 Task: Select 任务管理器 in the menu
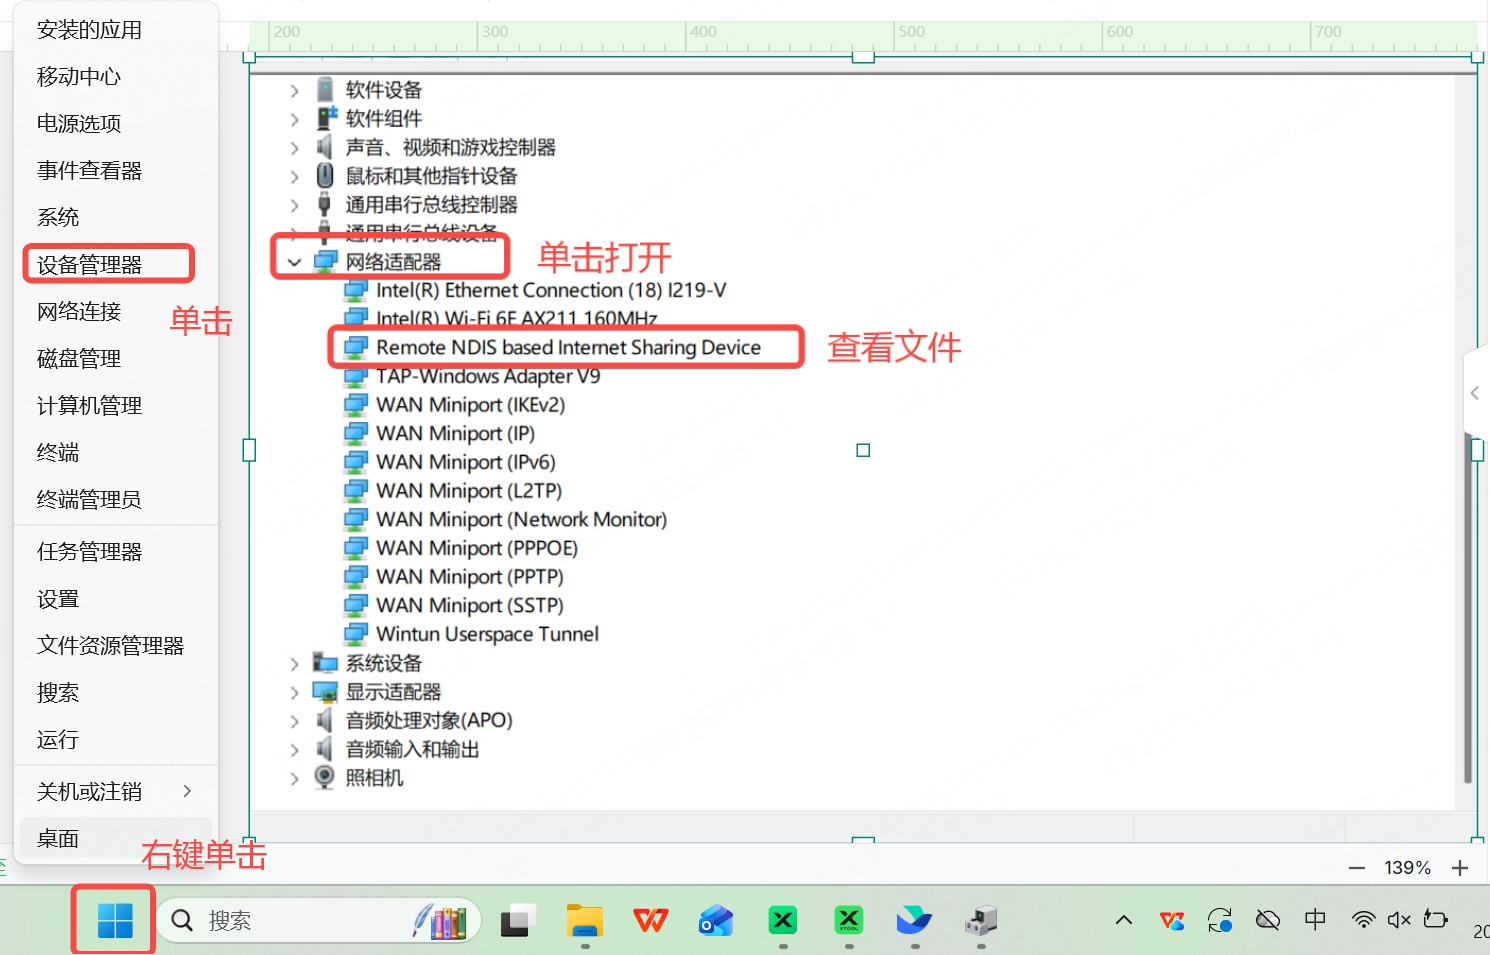pyautogui.click(x=90, y=552)
